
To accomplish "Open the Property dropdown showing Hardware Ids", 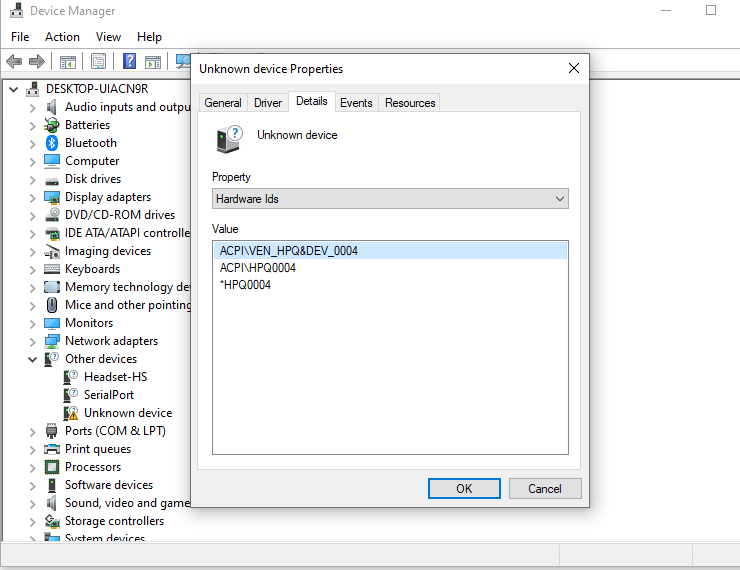I will pyautogui.click(x=390, y=199).
